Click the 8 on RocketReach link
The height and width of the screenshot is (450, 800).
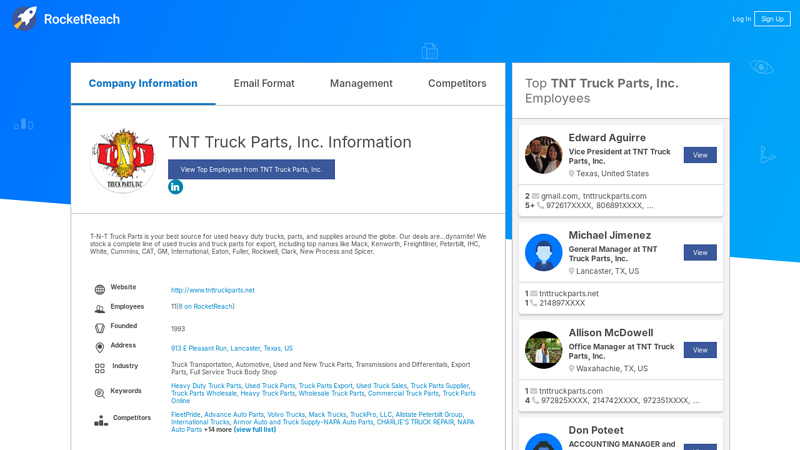click(x=206, y=307)
